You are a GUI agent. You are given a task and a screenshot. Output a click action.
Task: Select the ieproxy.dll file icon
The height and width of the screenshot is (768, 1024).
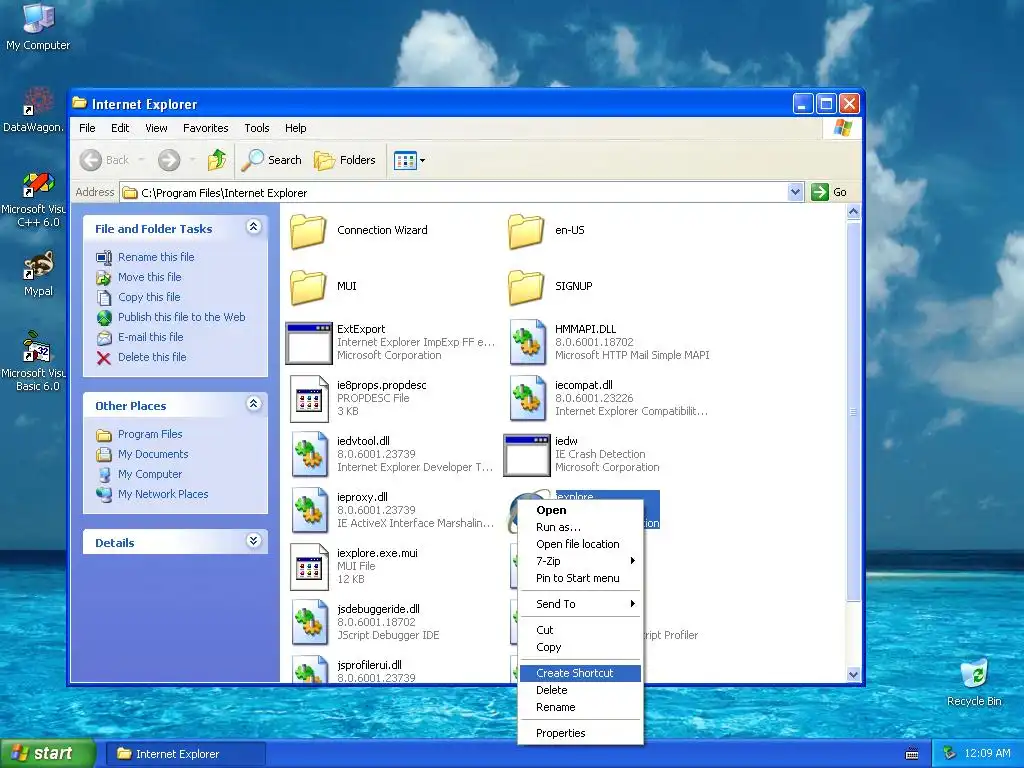[x=310, y=511]
